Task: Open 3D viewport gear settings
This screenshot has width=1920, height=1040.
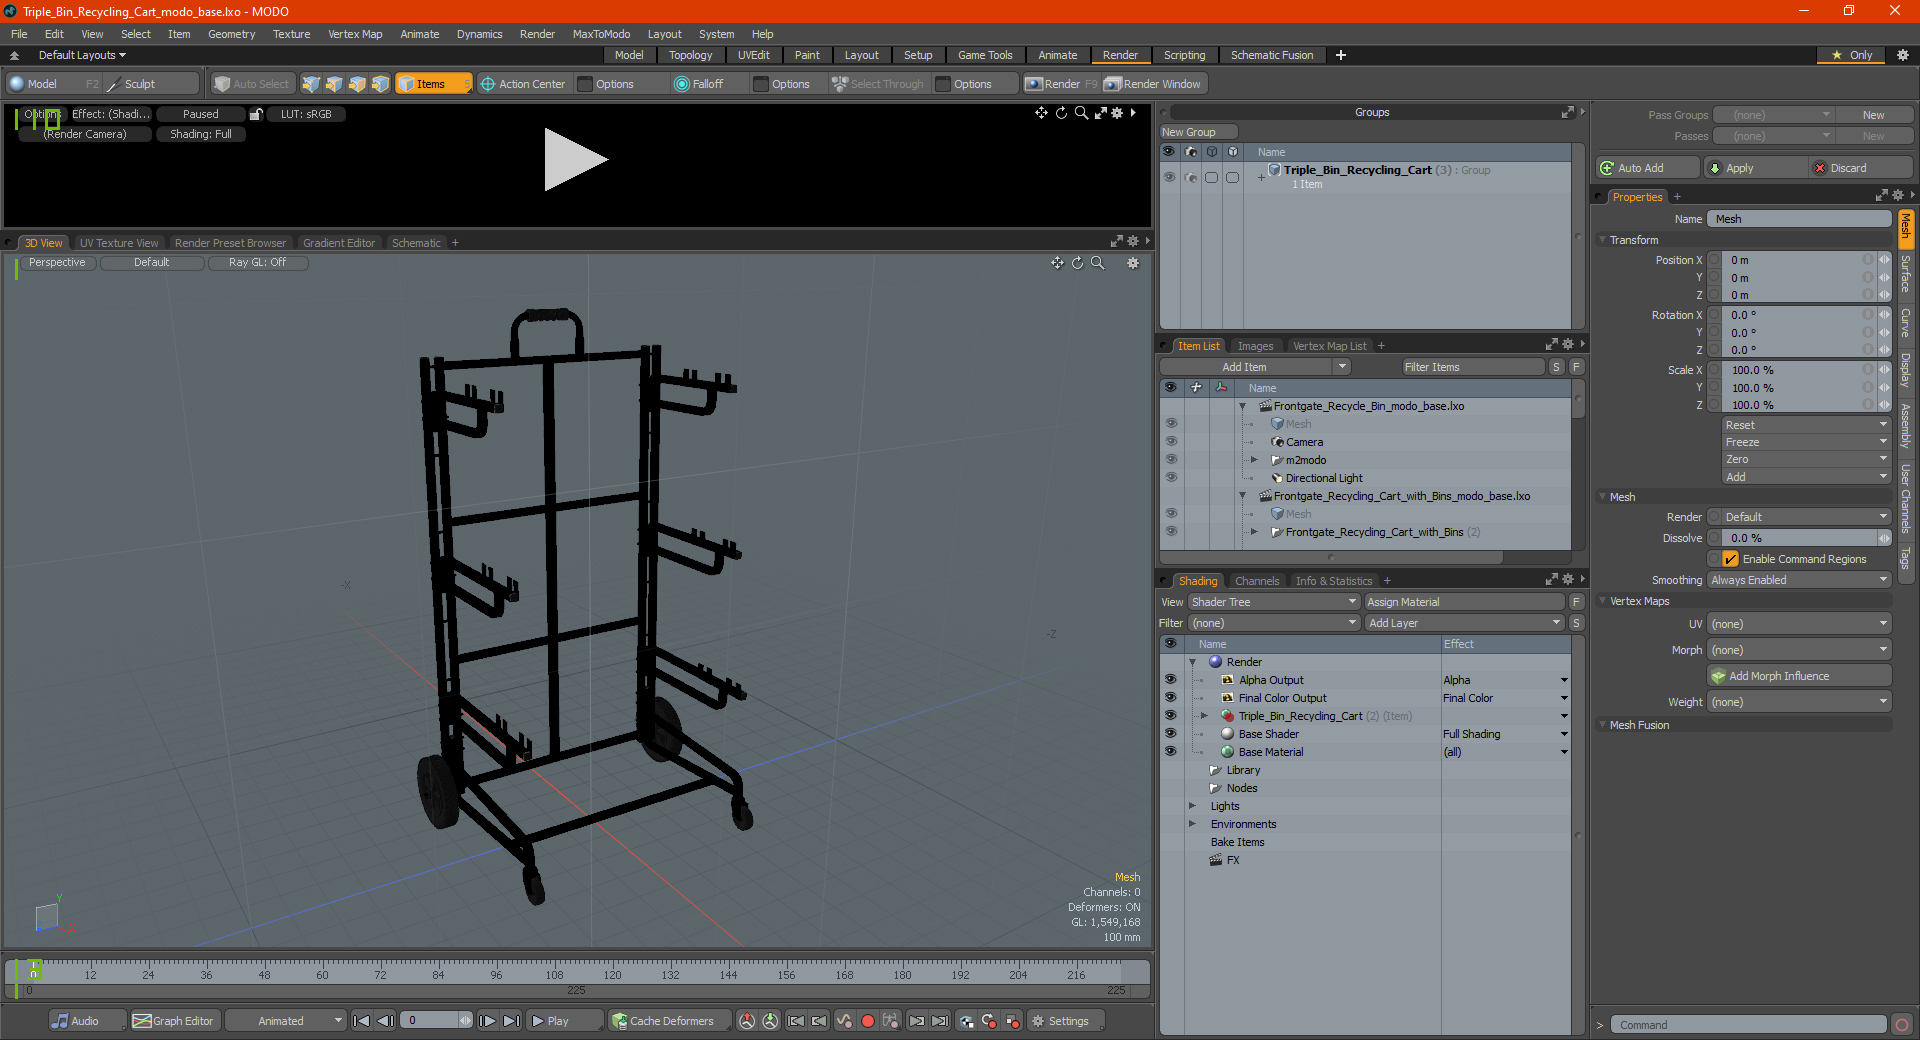Action: (1133, 263)
